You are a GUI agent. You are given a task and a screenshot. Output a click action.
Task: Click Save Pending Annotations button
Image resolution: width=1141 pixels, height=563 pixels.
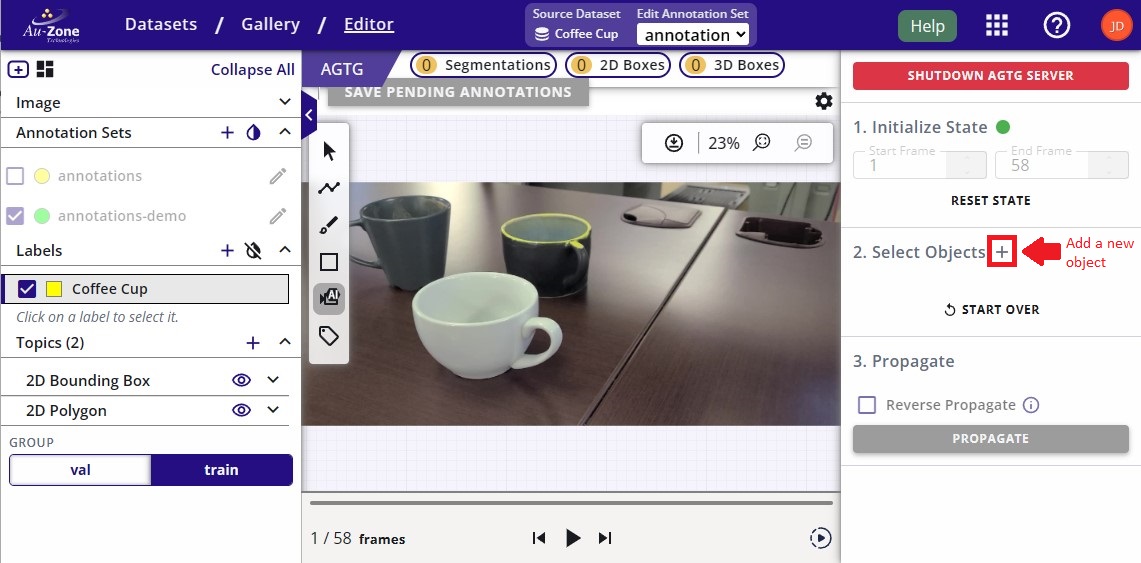tap(458, 92)
